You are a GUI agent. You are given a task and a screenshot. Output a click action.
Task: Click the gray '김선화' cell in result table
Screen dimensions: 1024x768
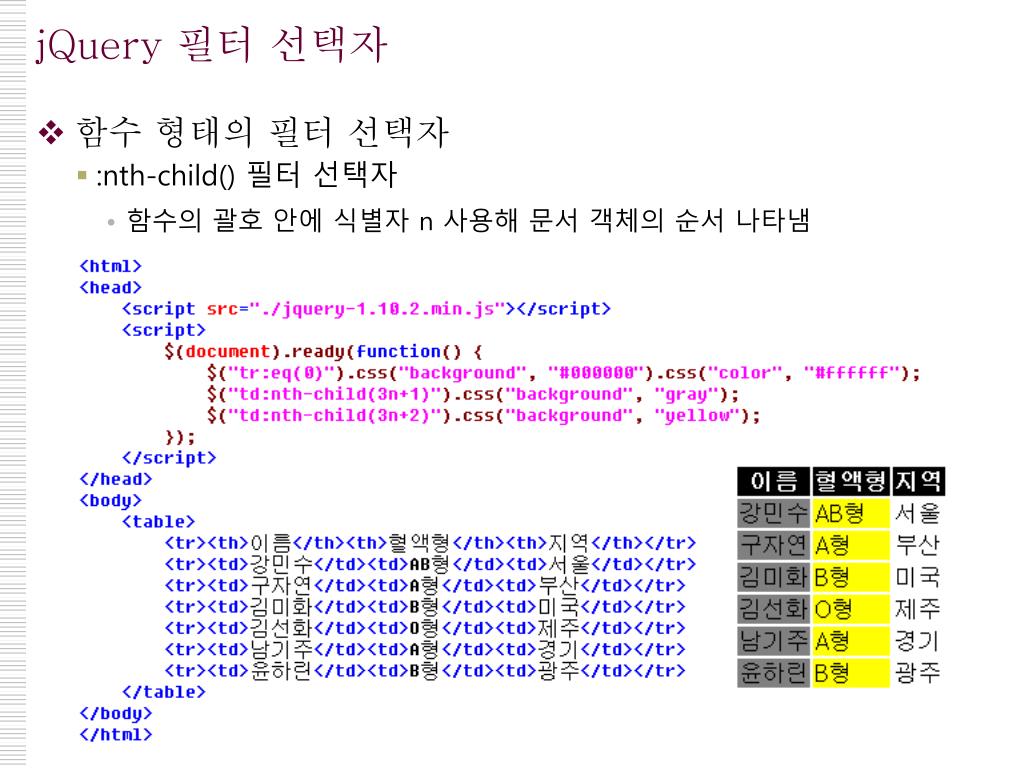pos(774,609)
